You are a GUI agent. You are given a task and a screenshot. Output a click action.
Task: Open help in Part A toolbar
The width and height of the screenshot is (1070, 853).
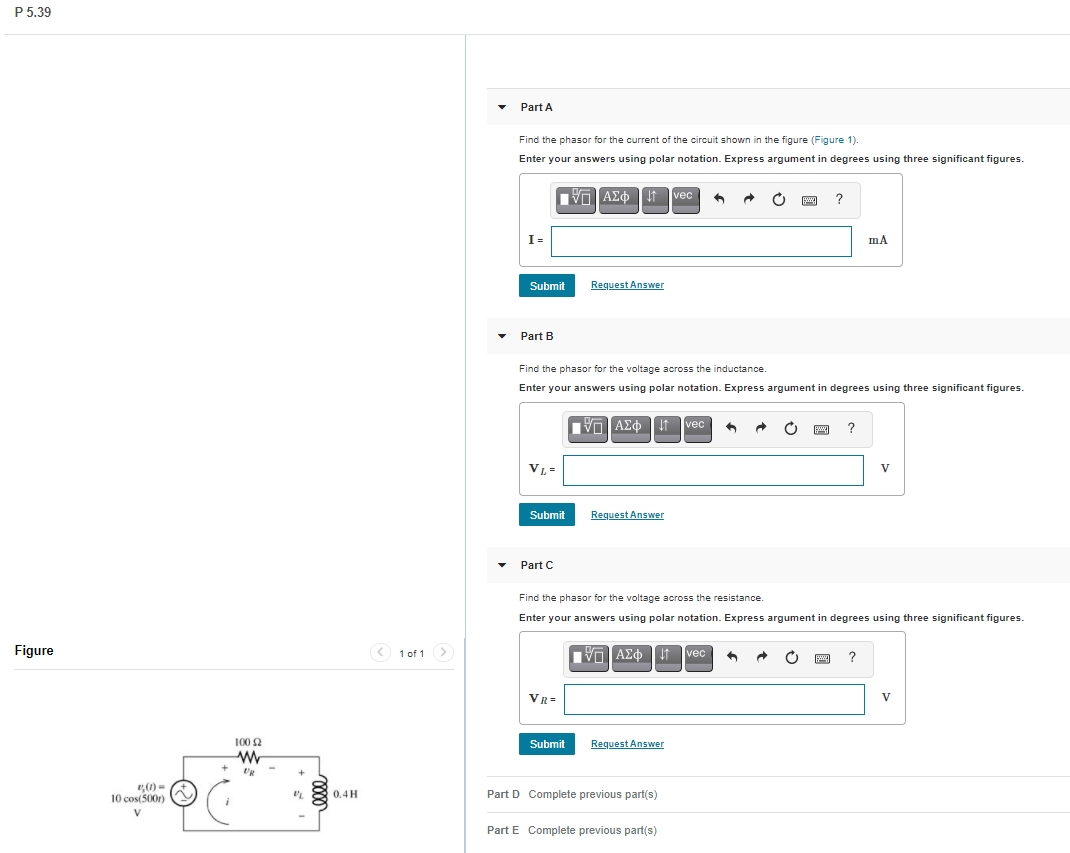(839, 199)
